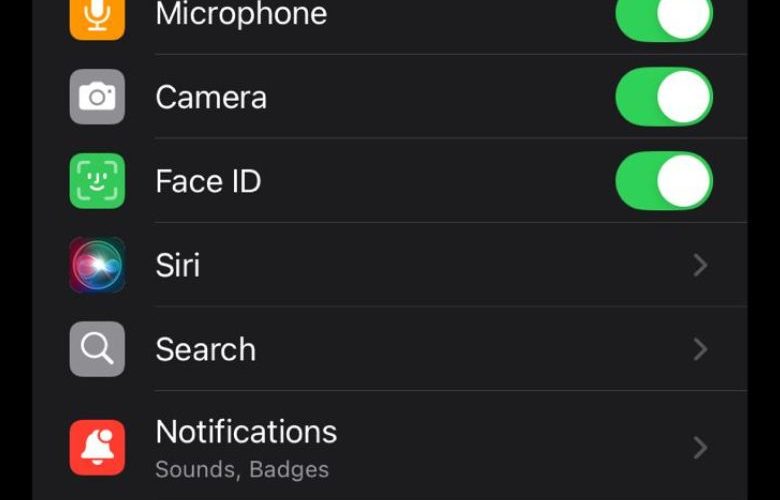This screenshot has height=500, width=780.
Task: Open the Notifications settings label
Action: 246,432
